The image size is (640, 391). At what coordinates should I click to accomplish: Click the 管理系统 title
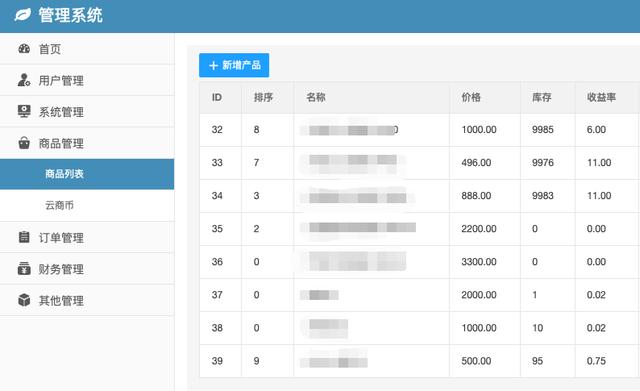[71, 16]
